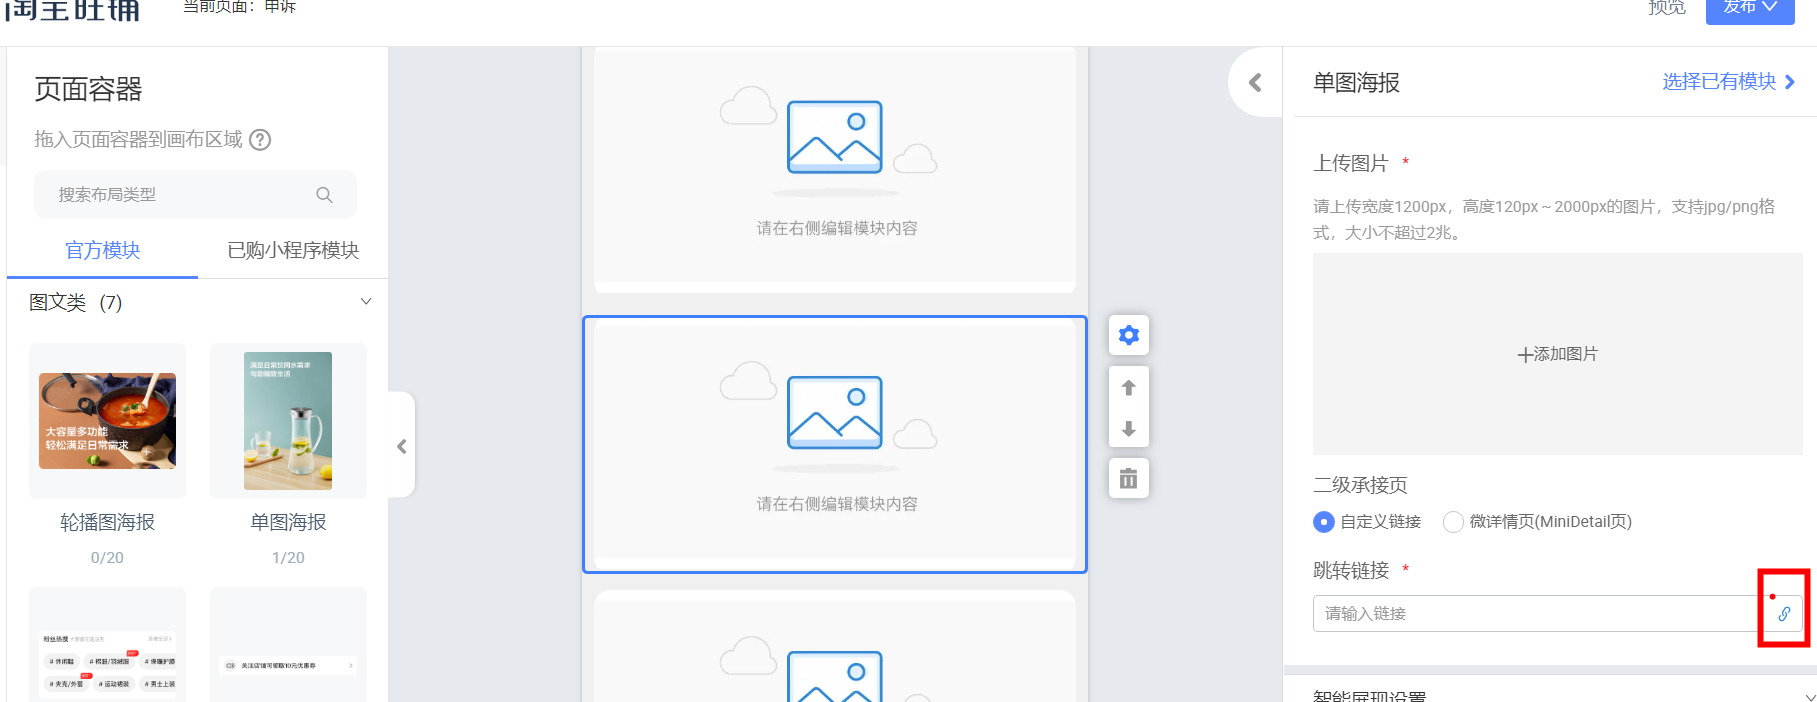This screenshot has width=1817, height=702.
Task: Collapse the 图文类 (7) section
Action: tap(366, 302)
